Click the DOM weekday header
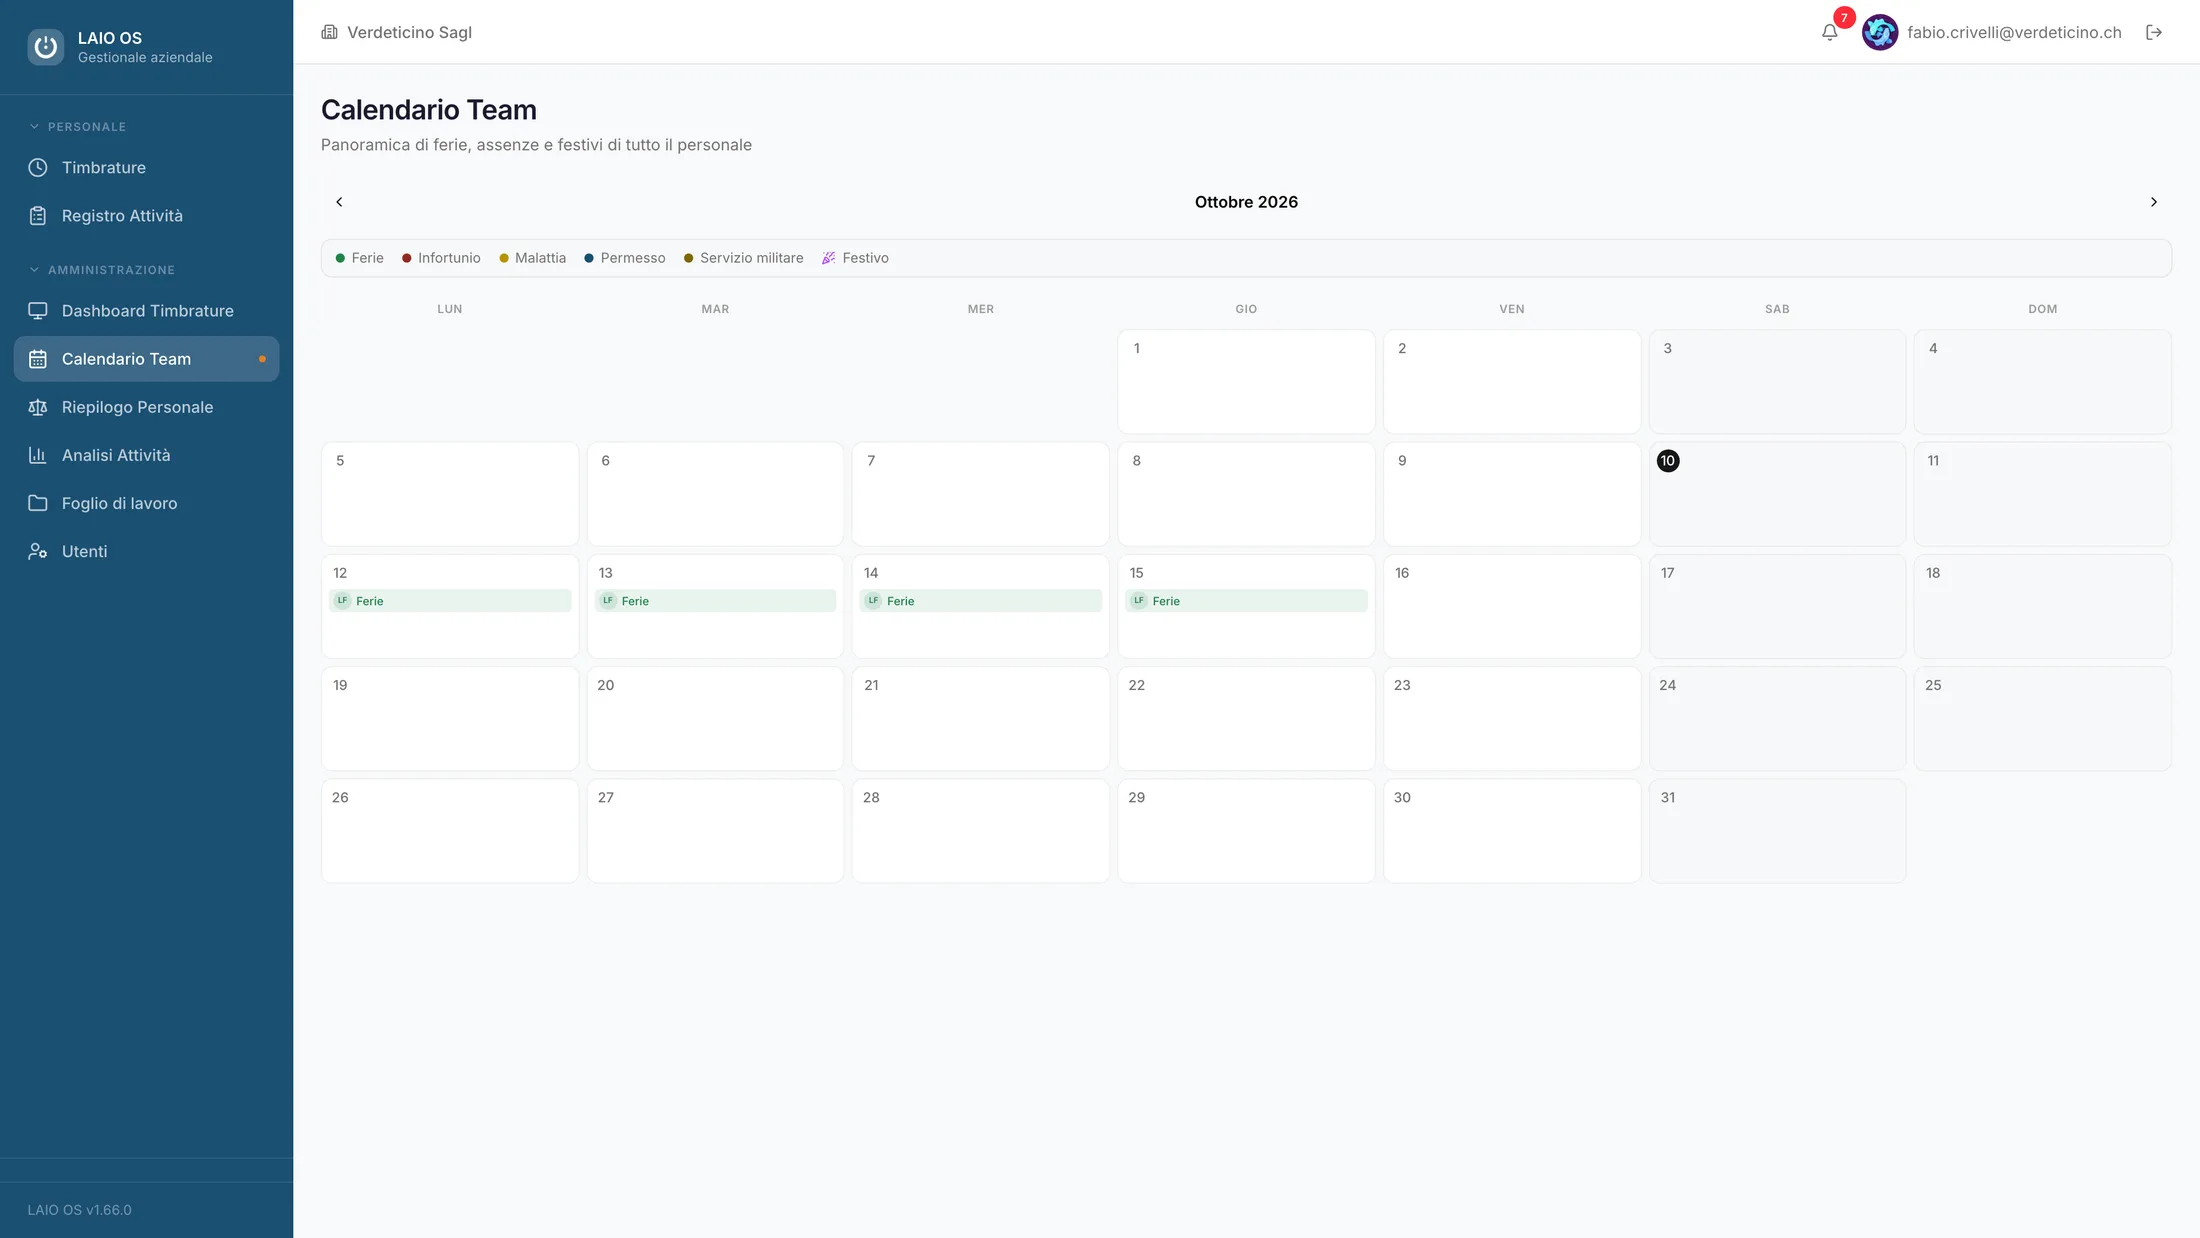 (x=2042, y=309)
